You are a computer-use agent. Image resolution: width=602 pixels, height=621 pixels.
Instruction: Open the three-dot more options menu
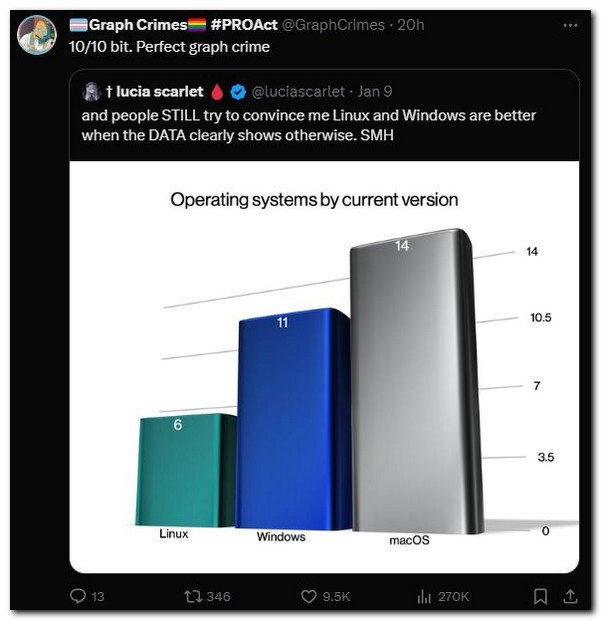[x=570, y=24]
